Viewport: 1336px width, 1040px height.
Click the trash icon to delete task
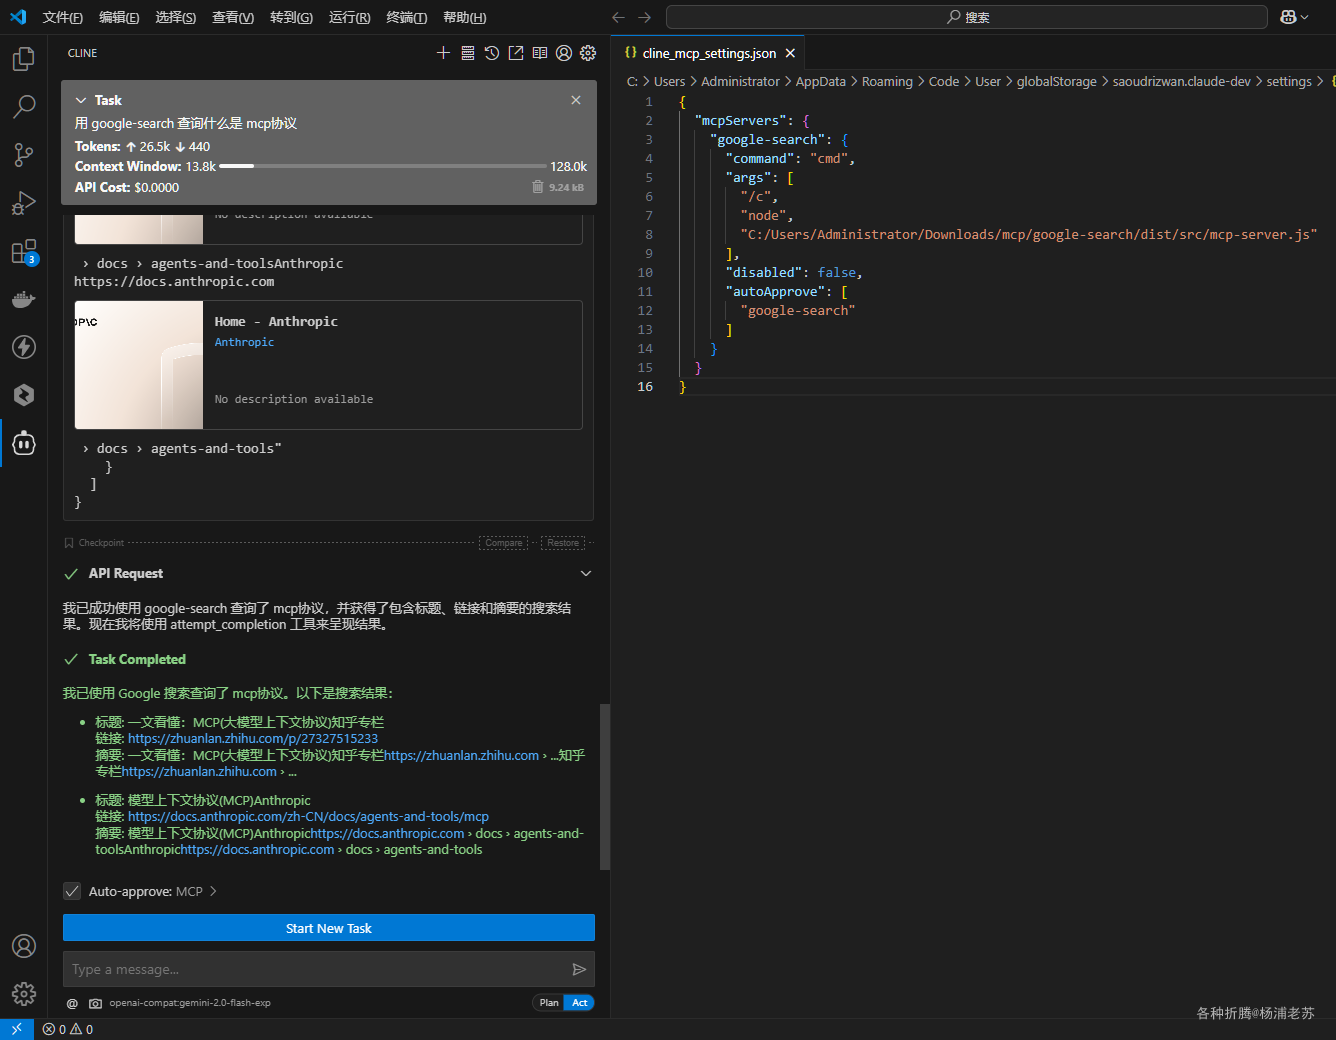coord(538,187)
